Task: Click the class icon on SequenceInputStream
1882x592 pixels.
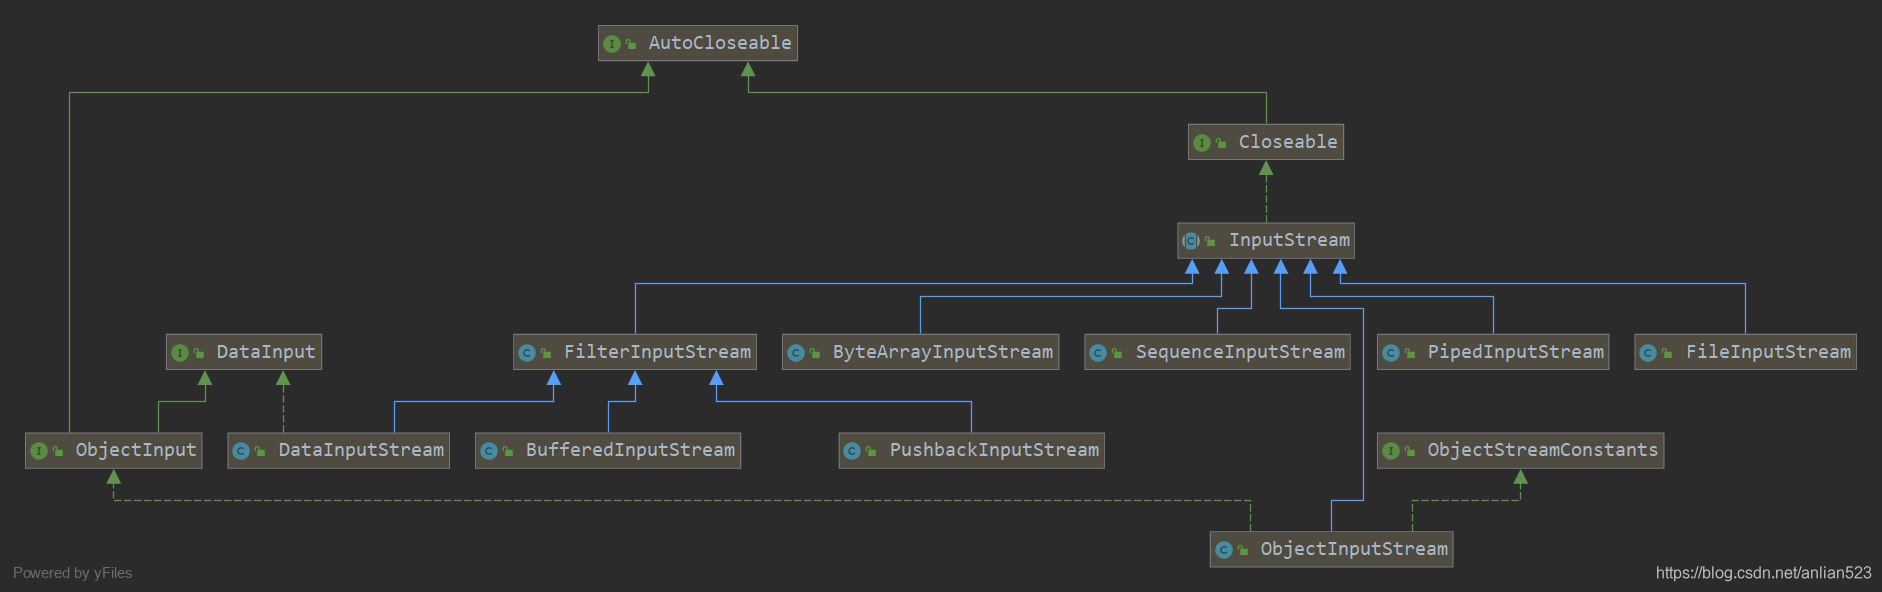Action: coord(1098,353)
